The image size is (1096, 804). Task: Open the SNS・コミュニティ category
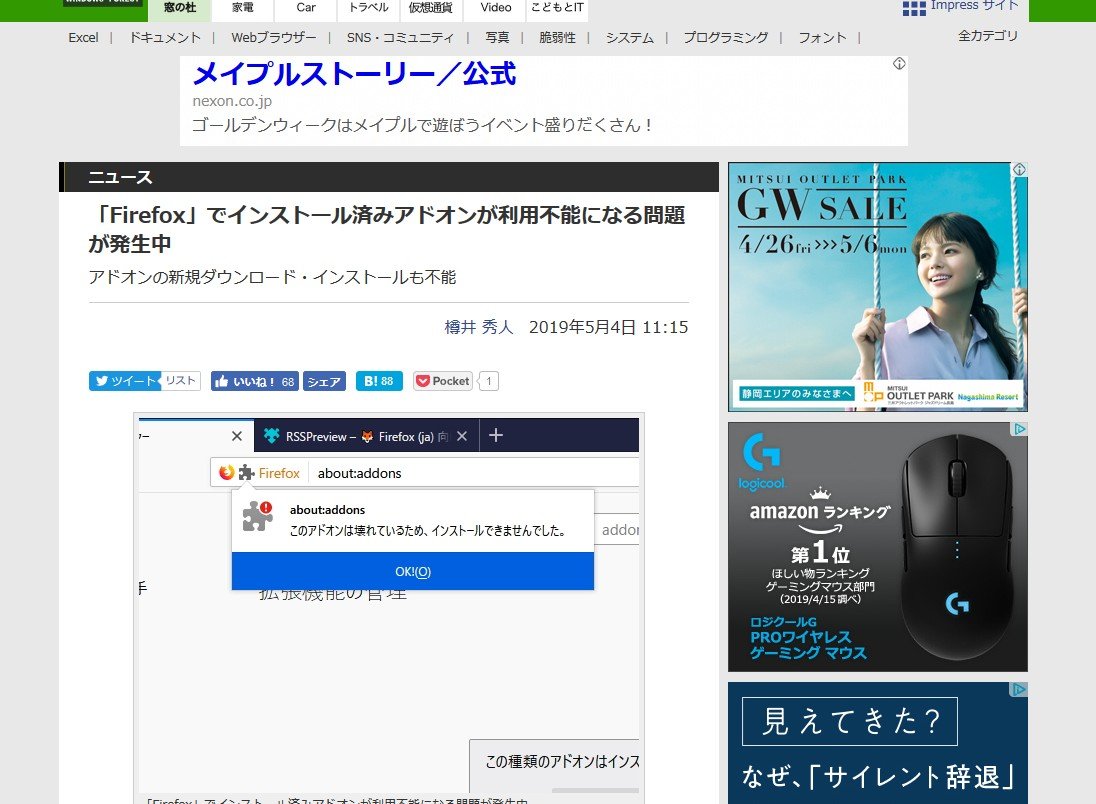[400, 38]
